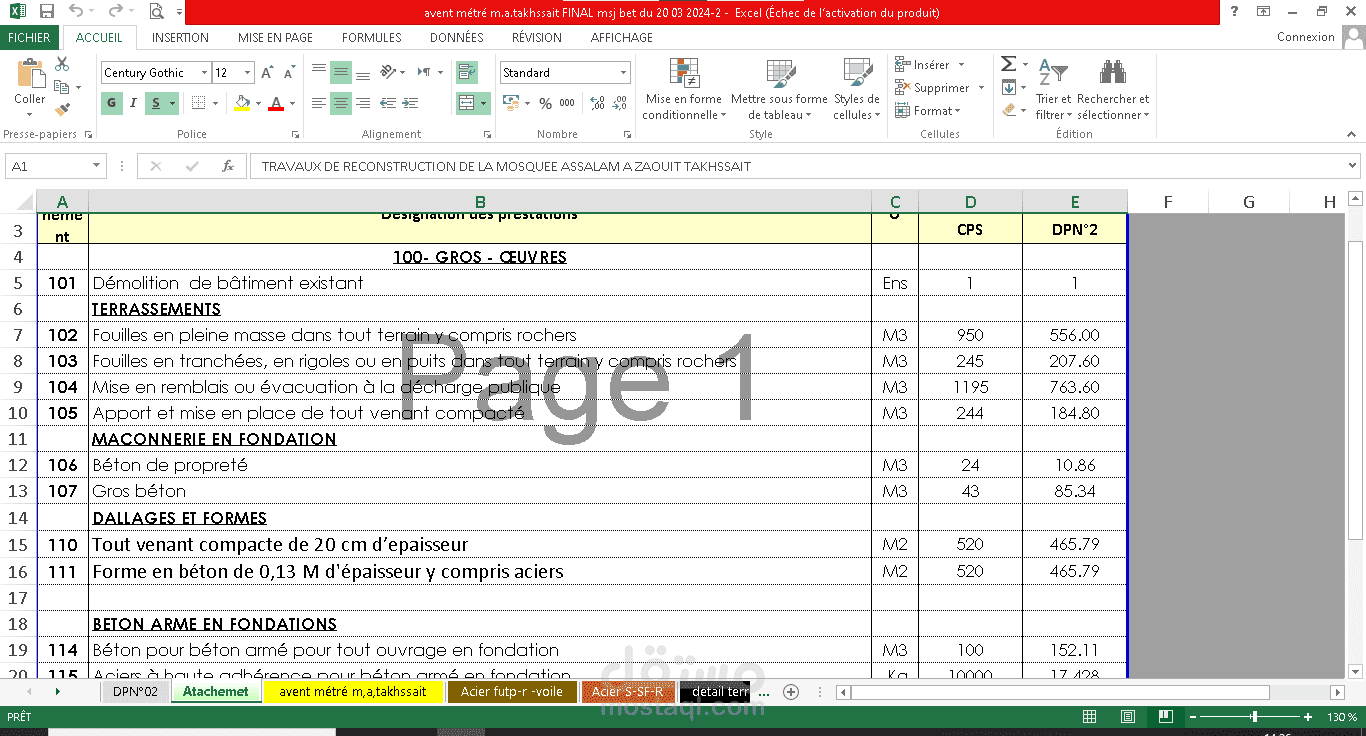Image resolution: width=1366 pixels, height=736 pixels.
Task: Toggle middle vertical alignment
Action: coord(341,72)
